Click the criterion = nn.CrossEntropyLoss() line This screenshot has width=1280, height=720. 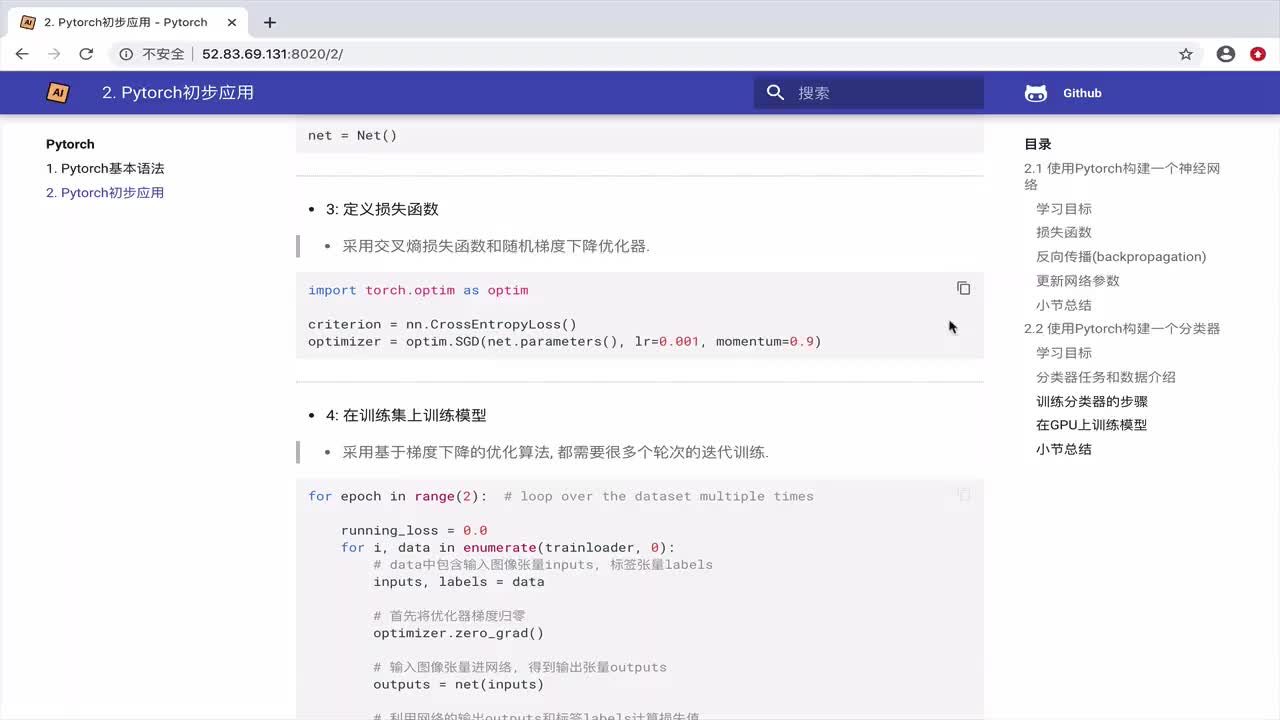(442, 324)
